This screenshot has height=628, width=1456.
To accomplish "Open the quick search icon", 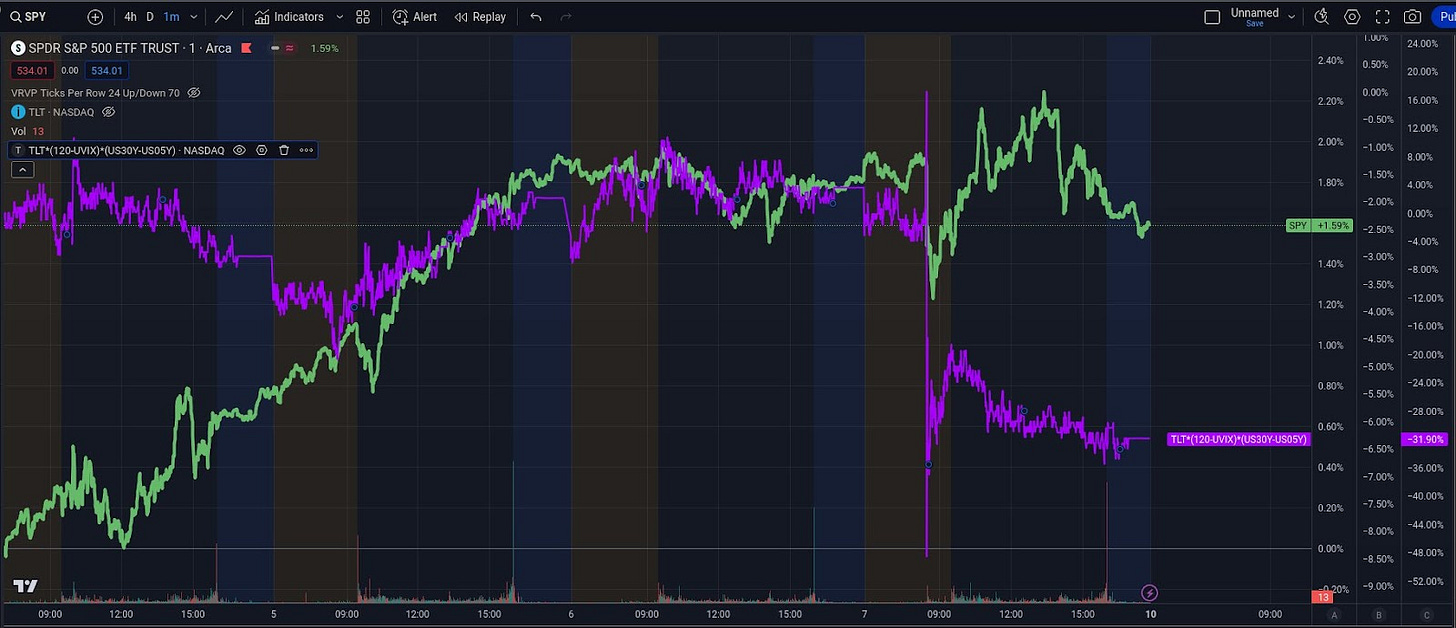I will pyautogui.click(x=1321, y=17).
